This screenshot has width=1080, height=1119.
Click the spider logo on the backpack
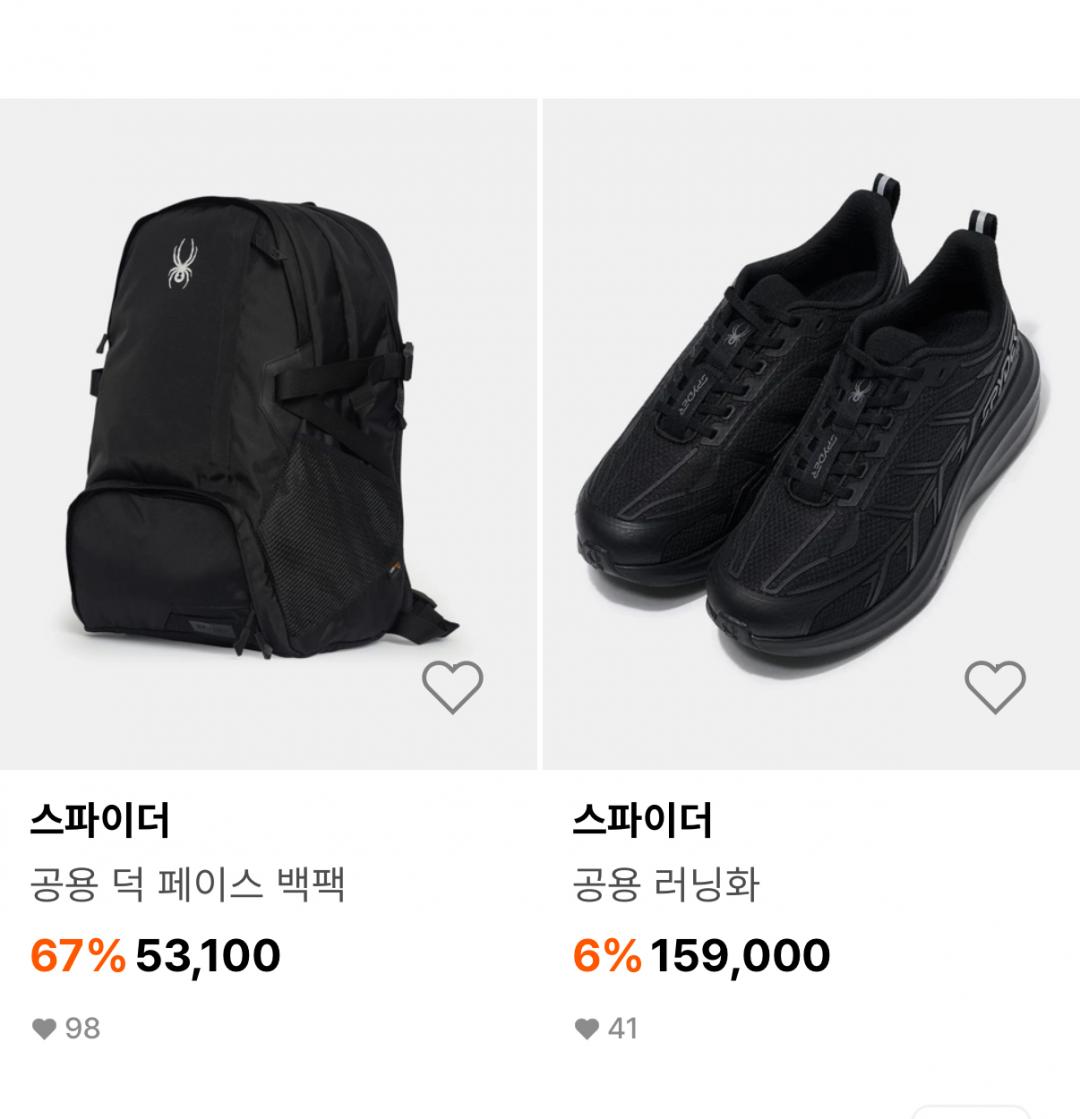click(x=183, y=264)
